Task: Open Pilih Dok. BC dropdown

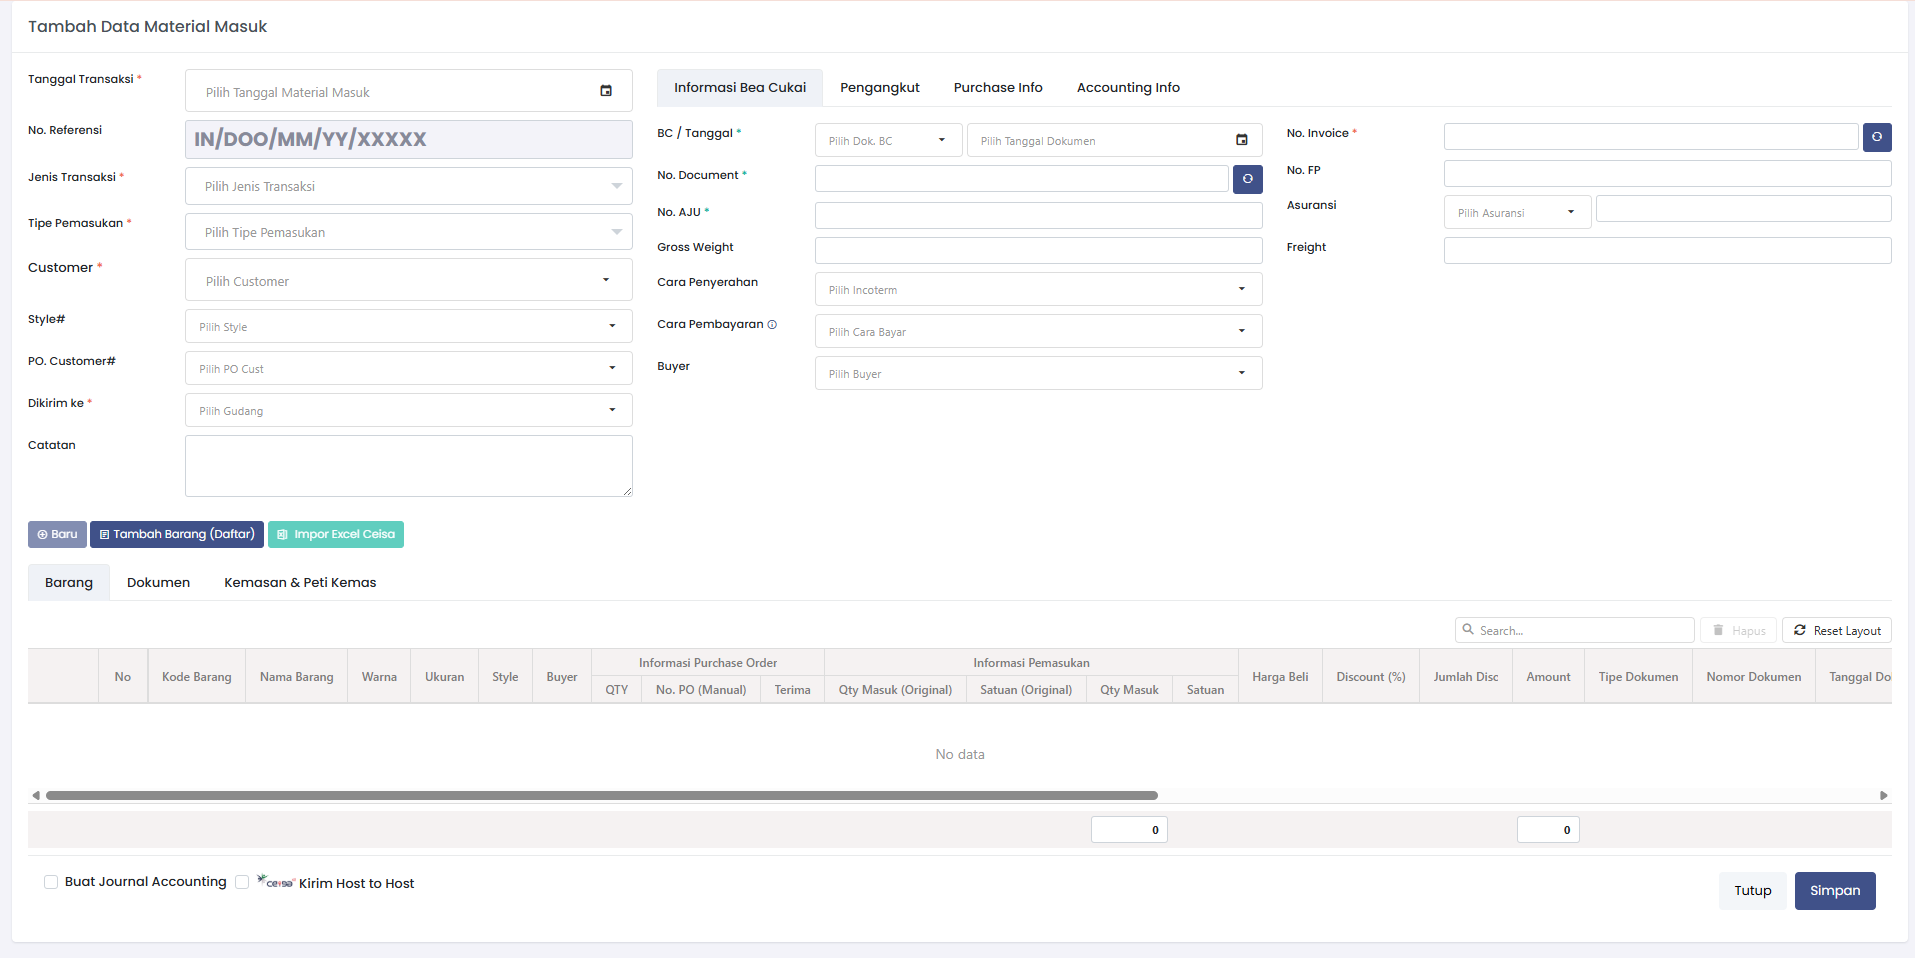Action: tap(888, 140)
